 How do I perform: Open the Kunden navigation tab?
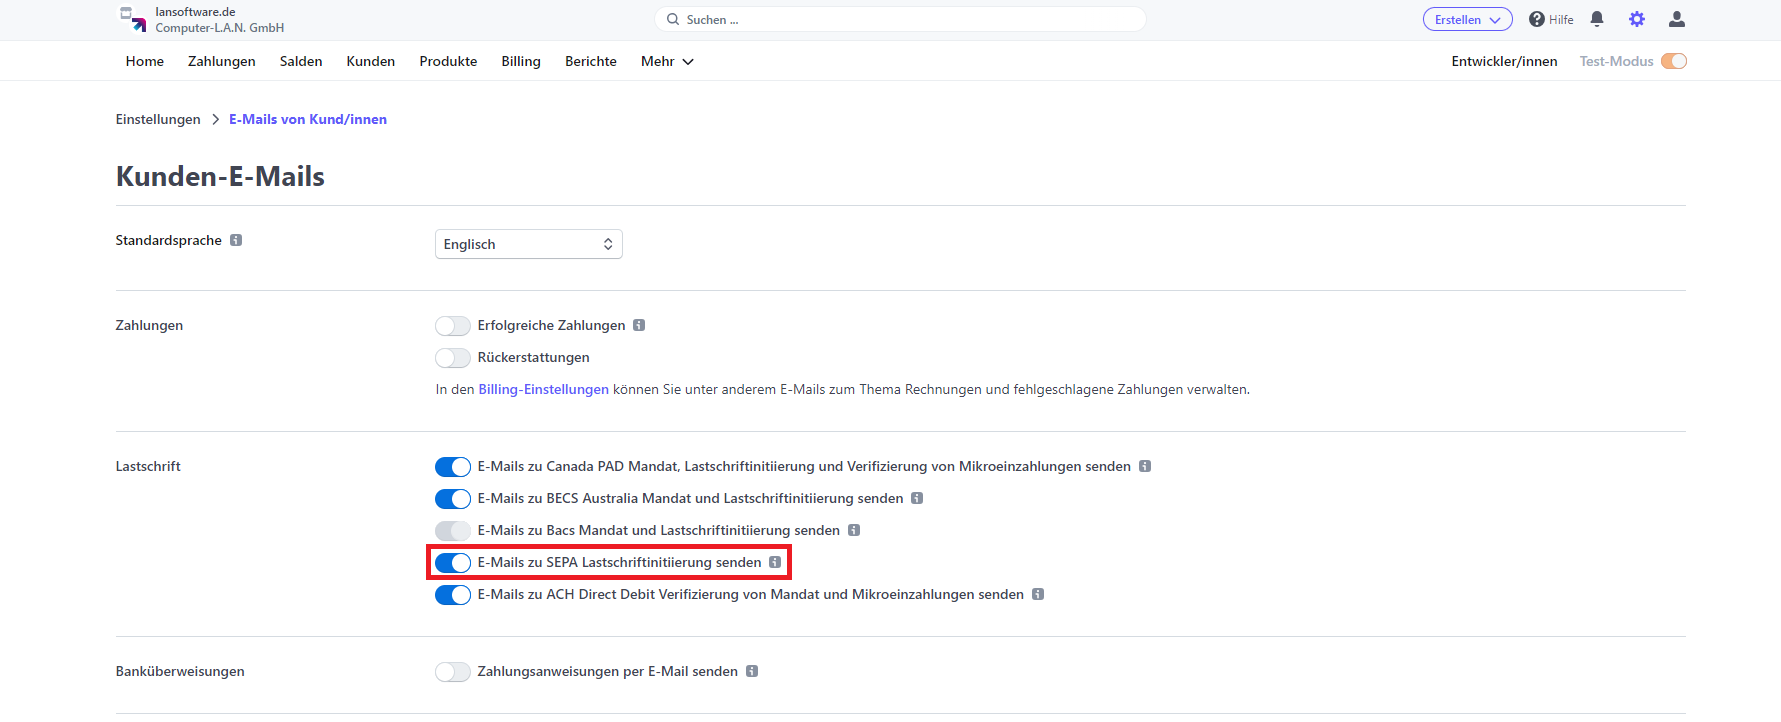pyautogui.click(x=371, y=61)
